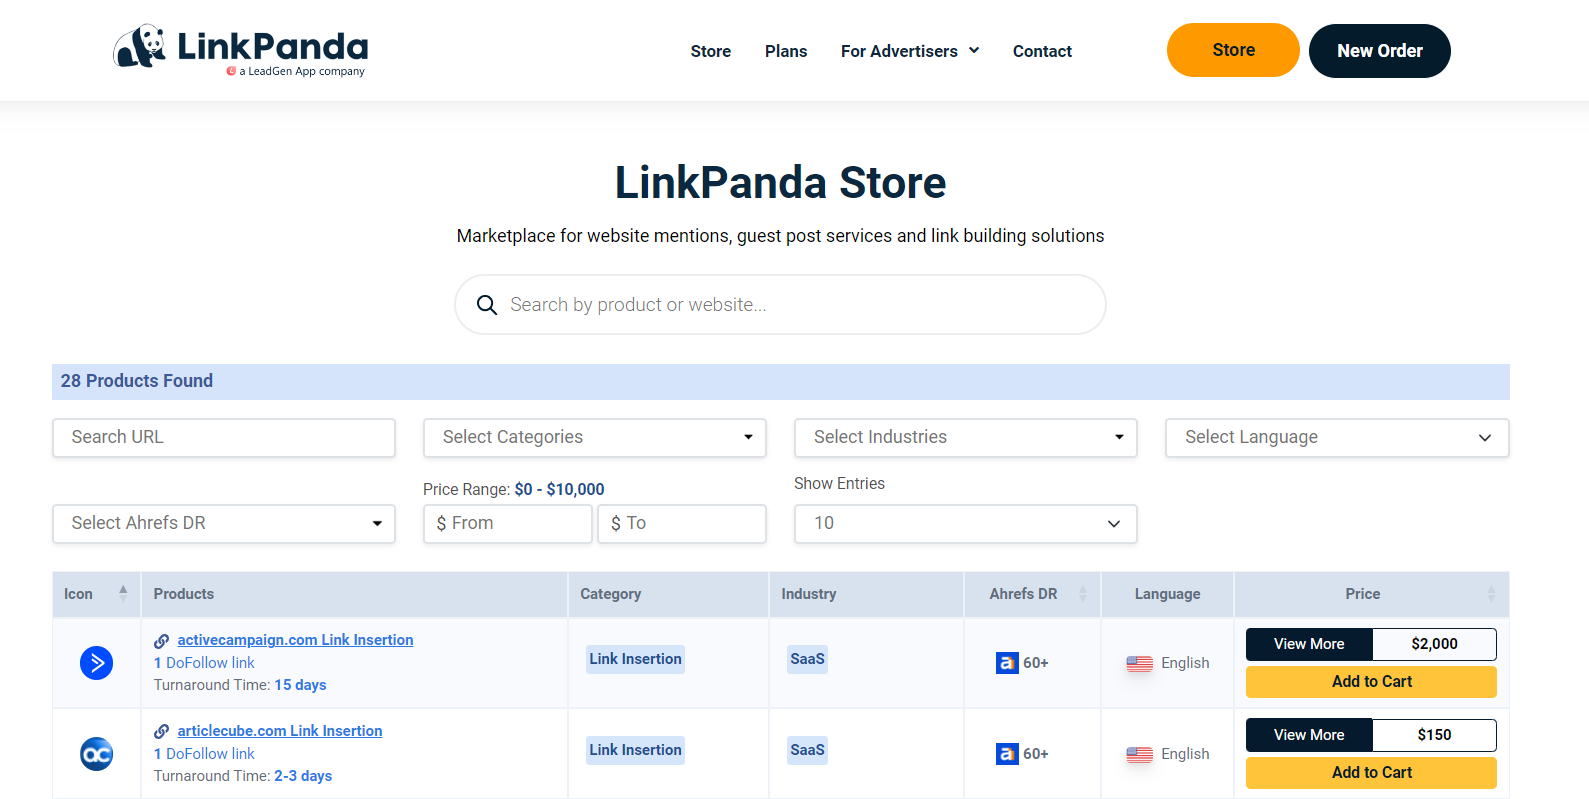The height and width of the screenshot is (799, 1589).
Task: Open Select Language dropdown
Action: pos(1337,438)
